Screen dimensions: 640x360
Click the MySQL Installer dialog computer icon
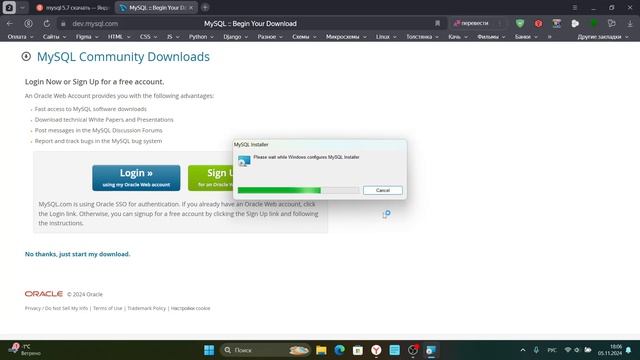coord(244,161)
